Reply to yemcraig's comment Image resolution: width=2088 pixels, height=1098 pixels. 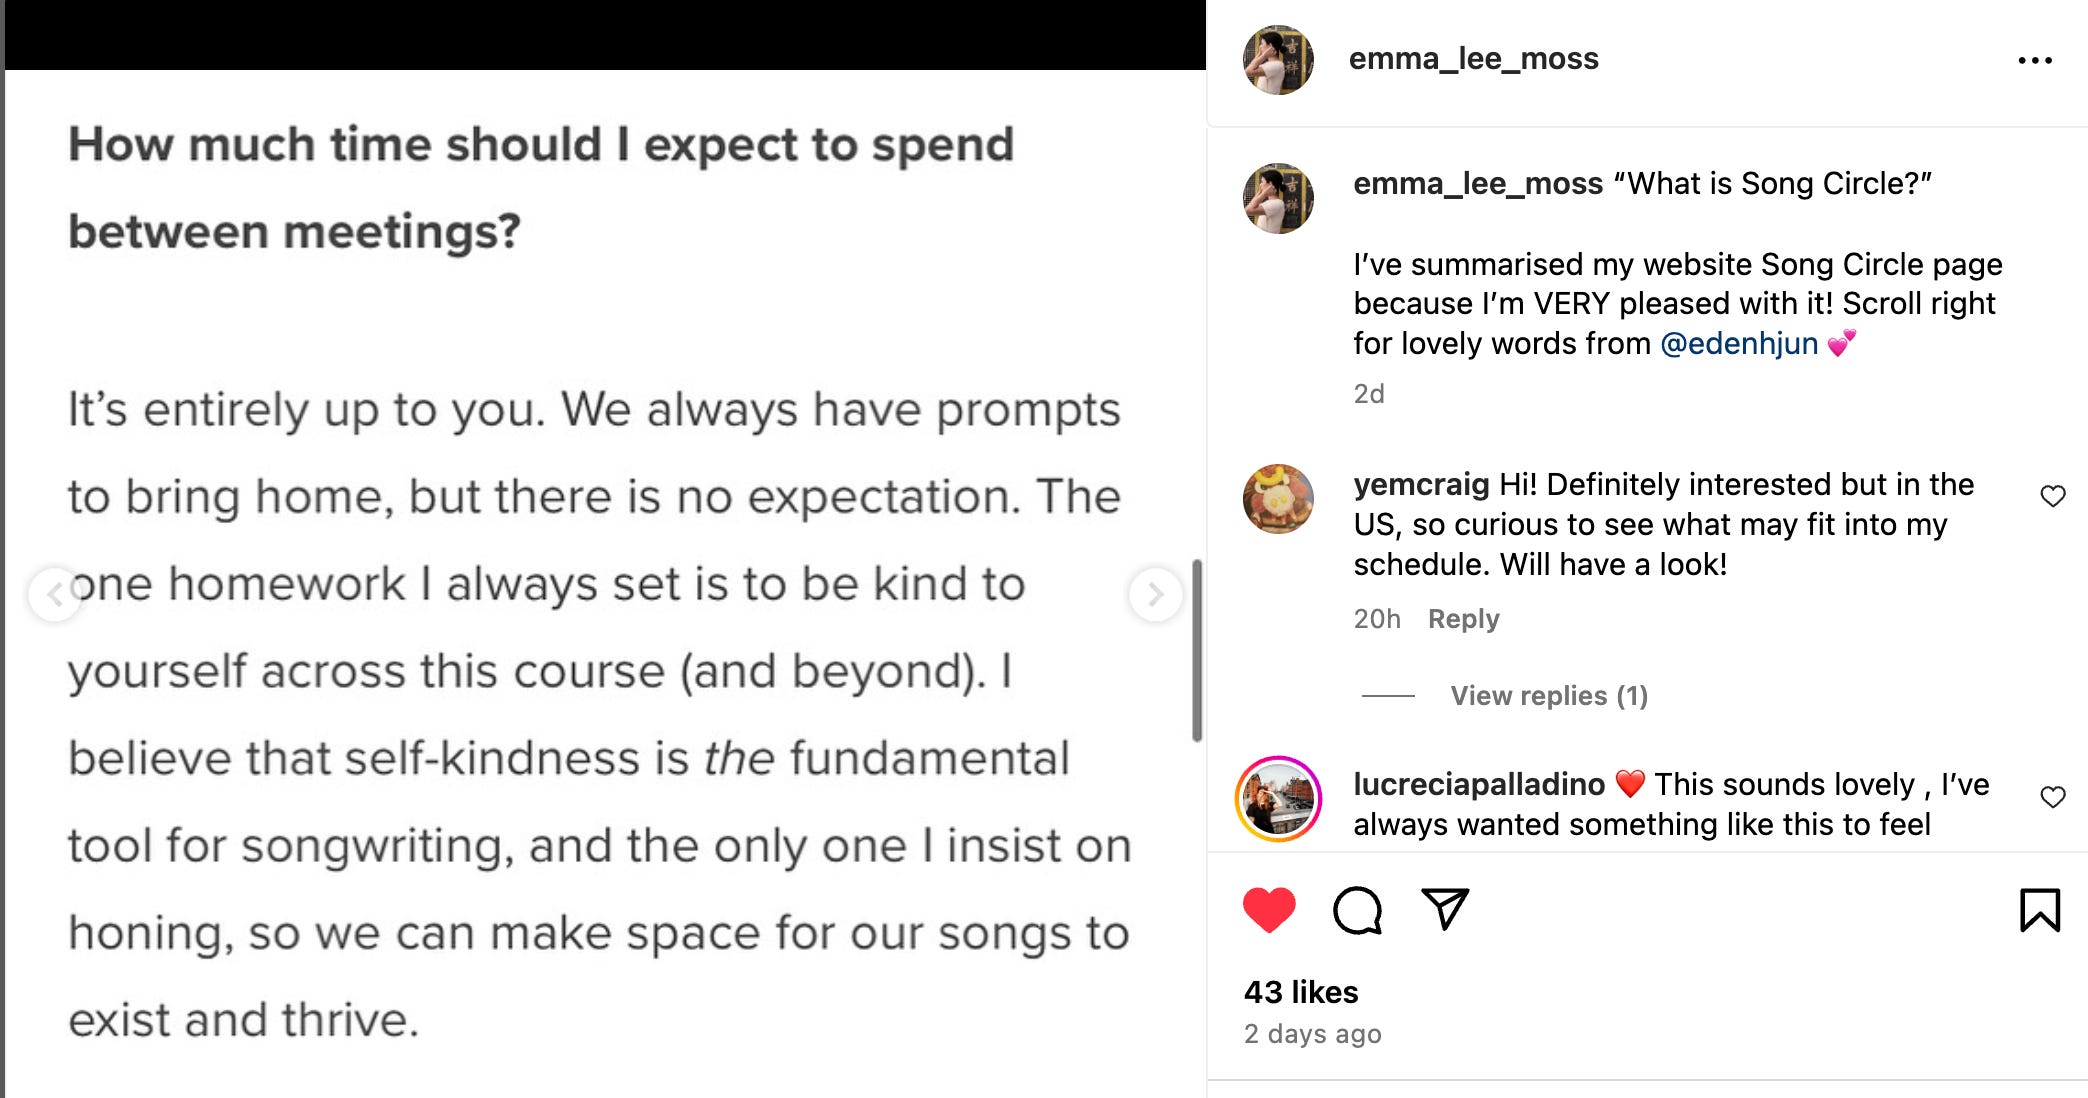click(1463, 619)
